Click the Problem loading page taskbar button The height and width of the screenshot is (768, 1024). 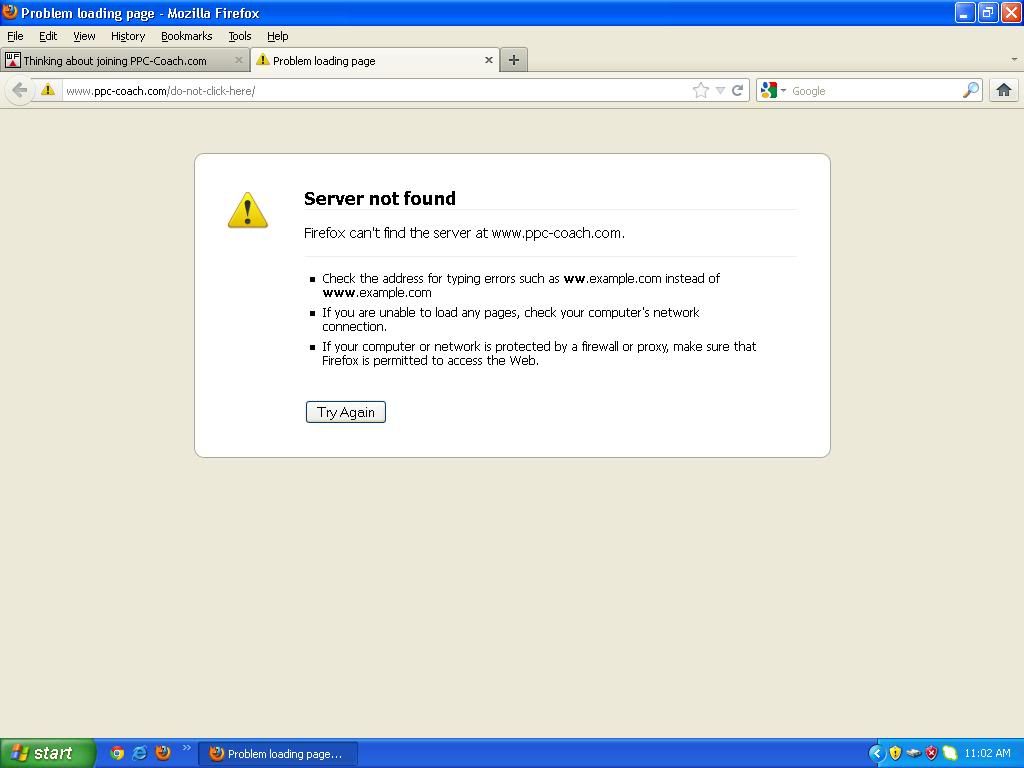pyautogui.click(x=278, y=754)
